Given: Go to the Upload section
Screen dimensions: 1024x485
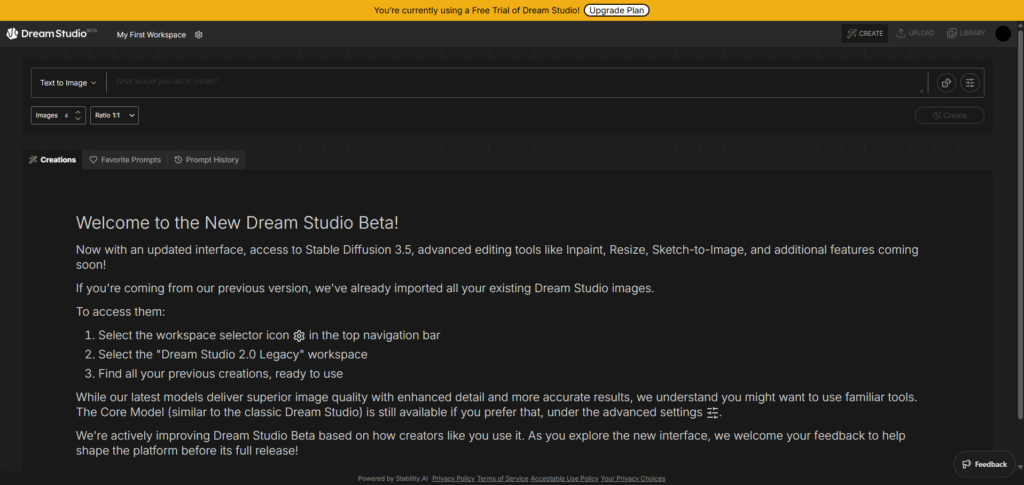Looking at the screenshot, I should point(915,34).
